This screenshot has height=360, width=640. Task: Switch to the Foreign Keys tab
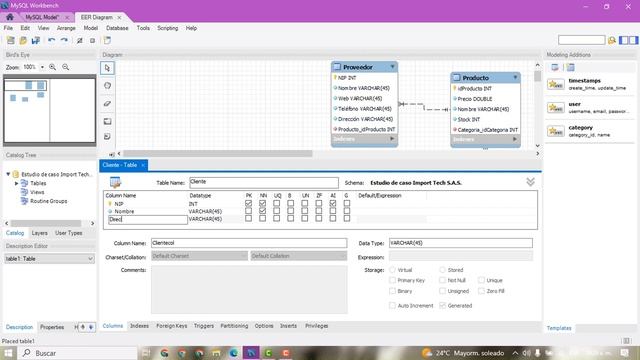tap(171, 326)
